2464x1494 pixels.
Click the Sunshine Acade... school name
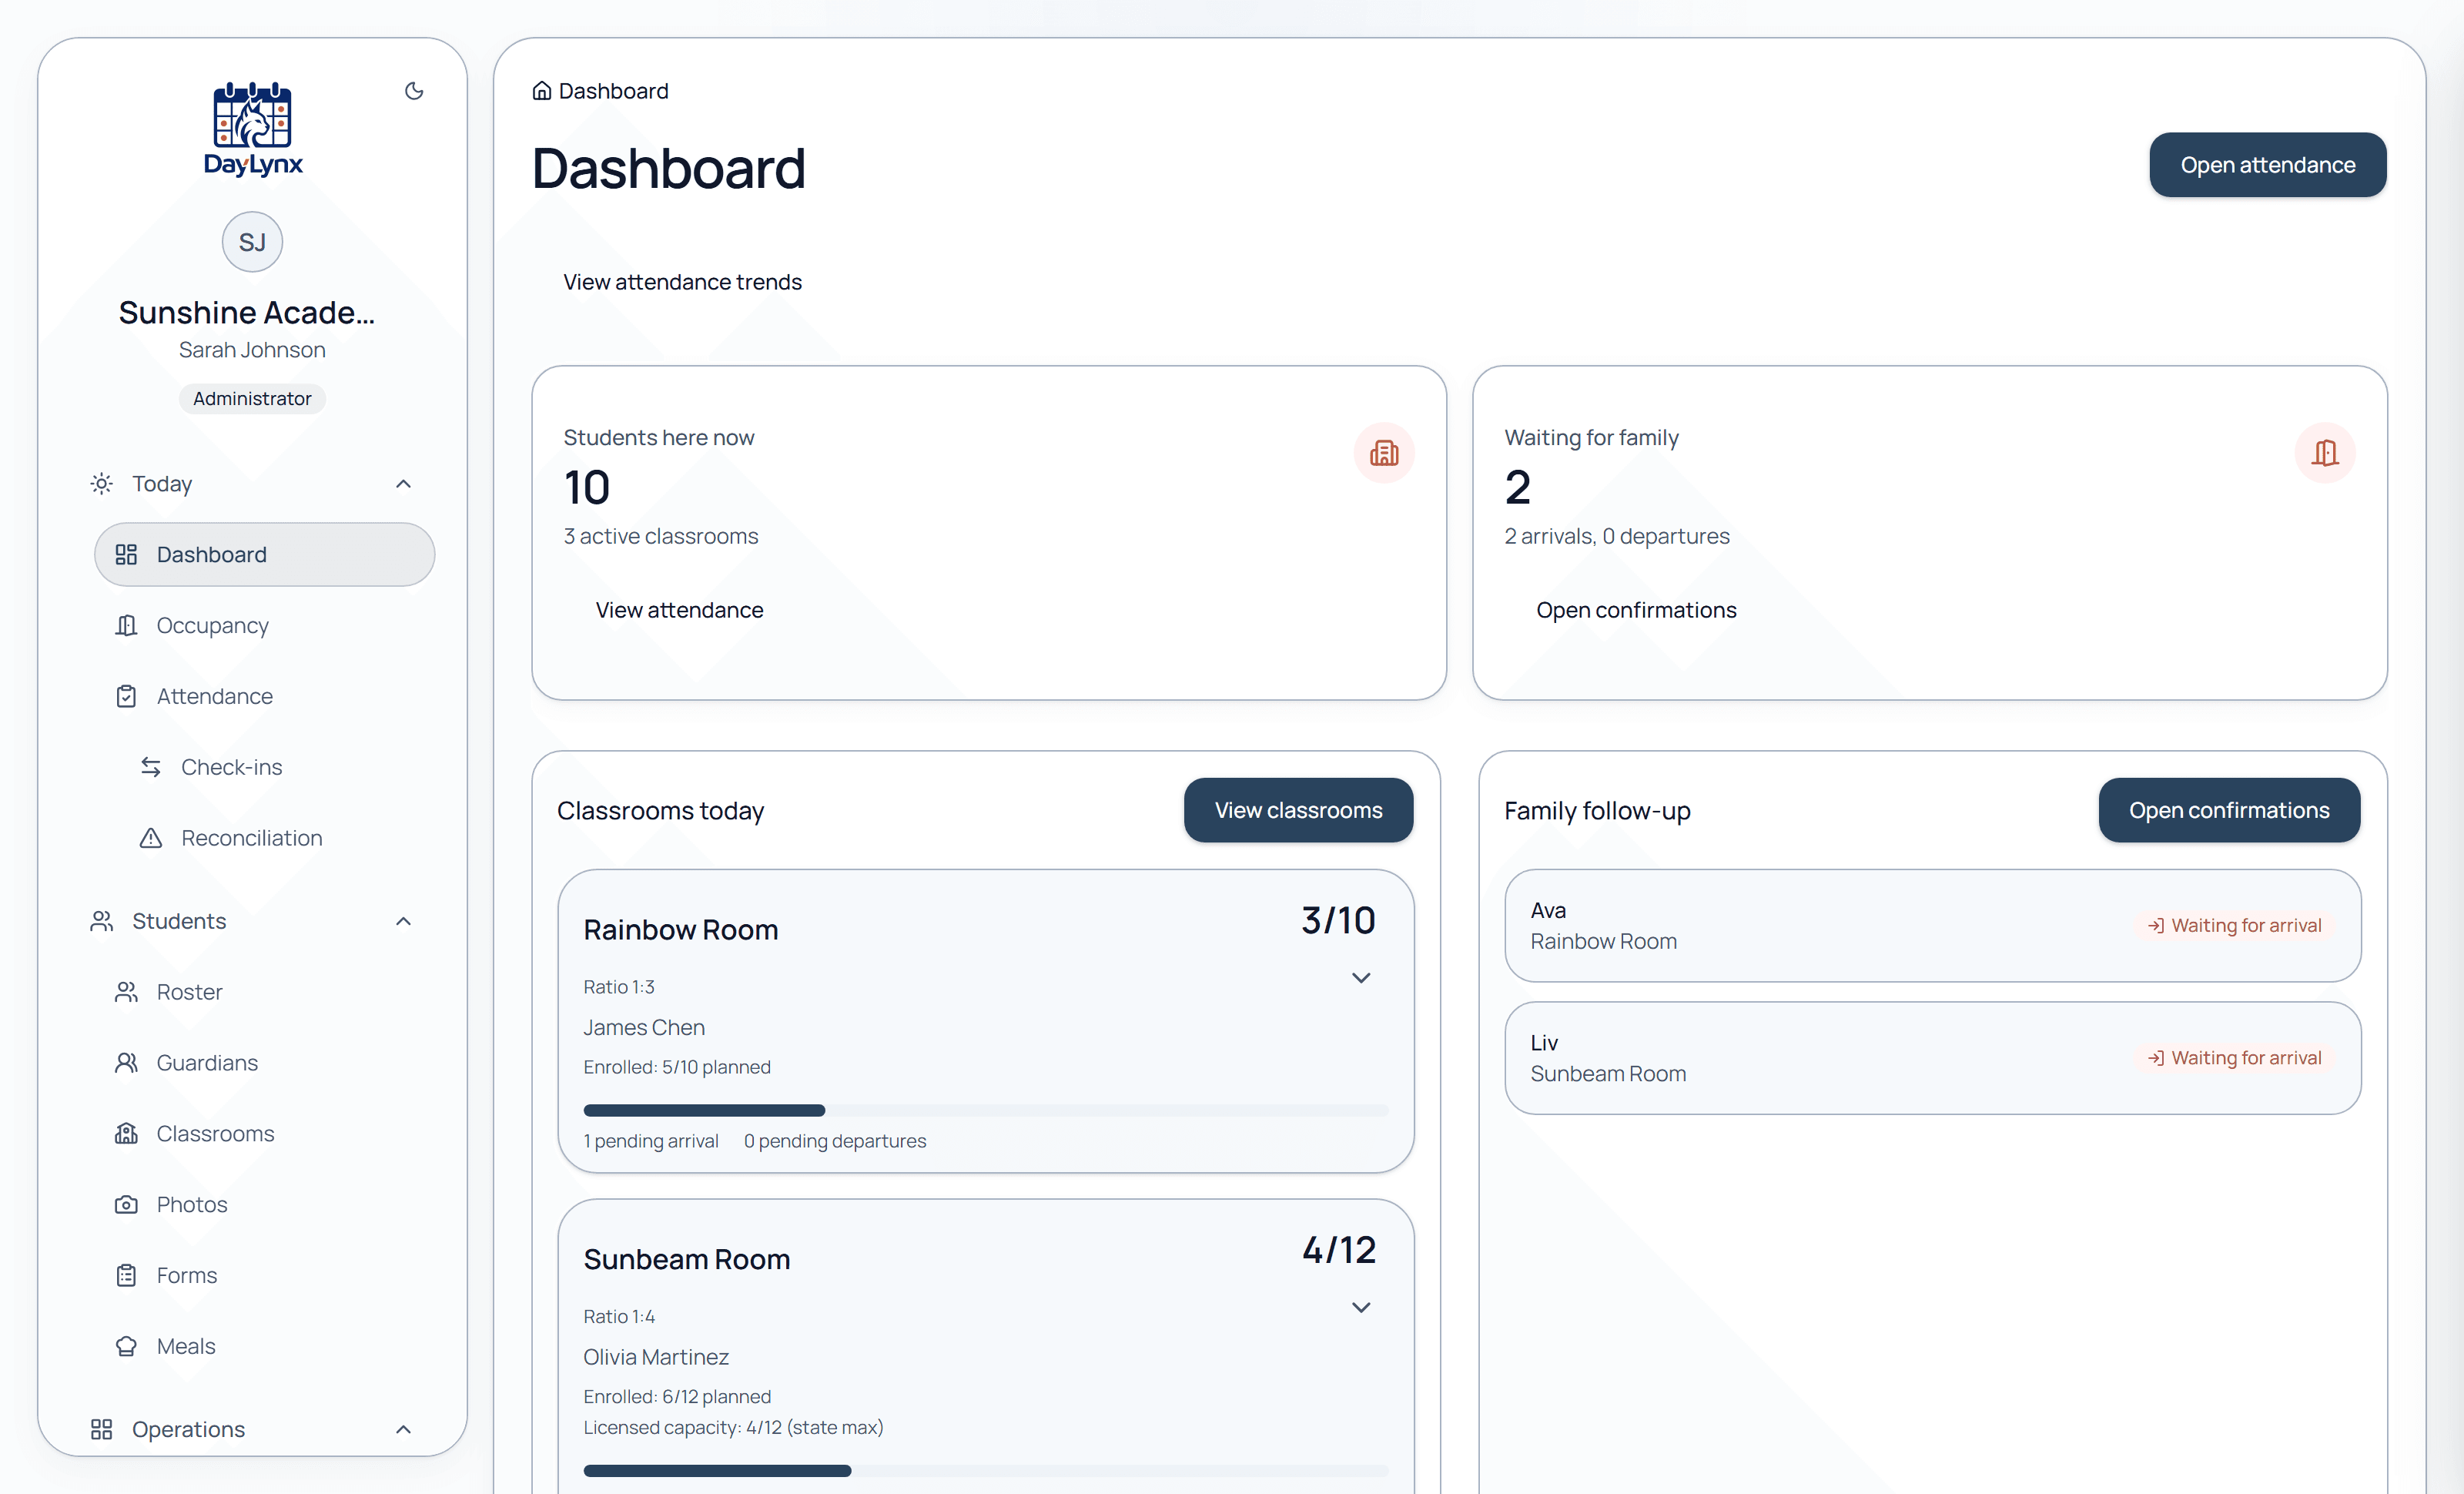tap(247, 313)
